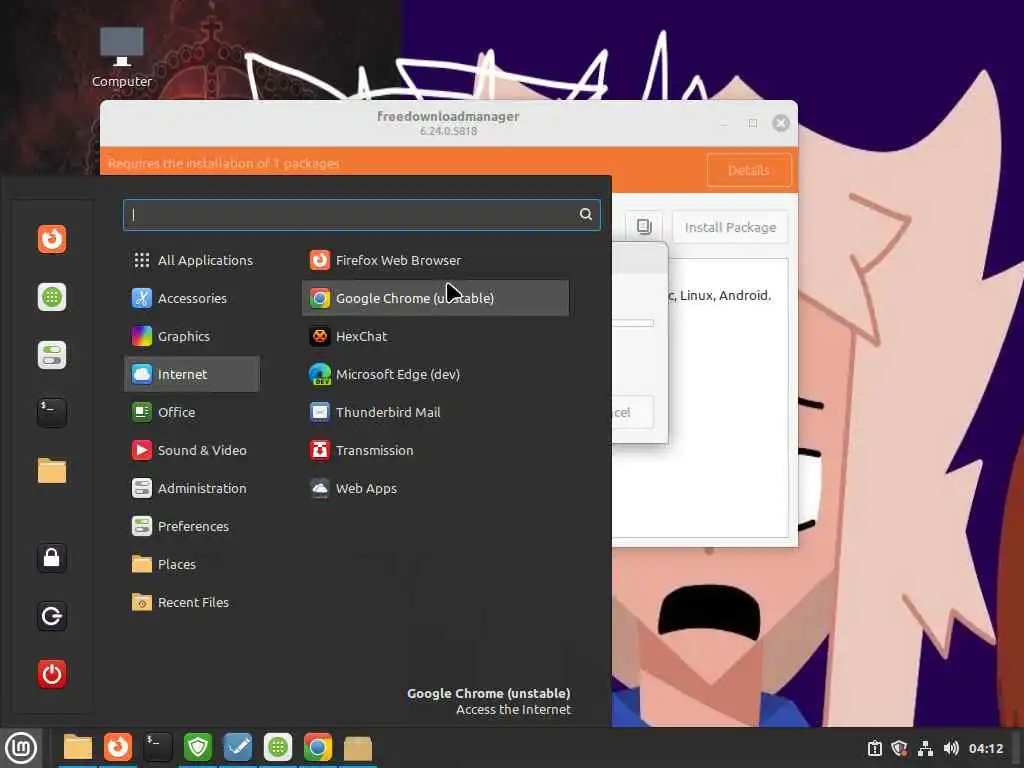
Task: Click the red Power Off icon
Action: (52, 674)
